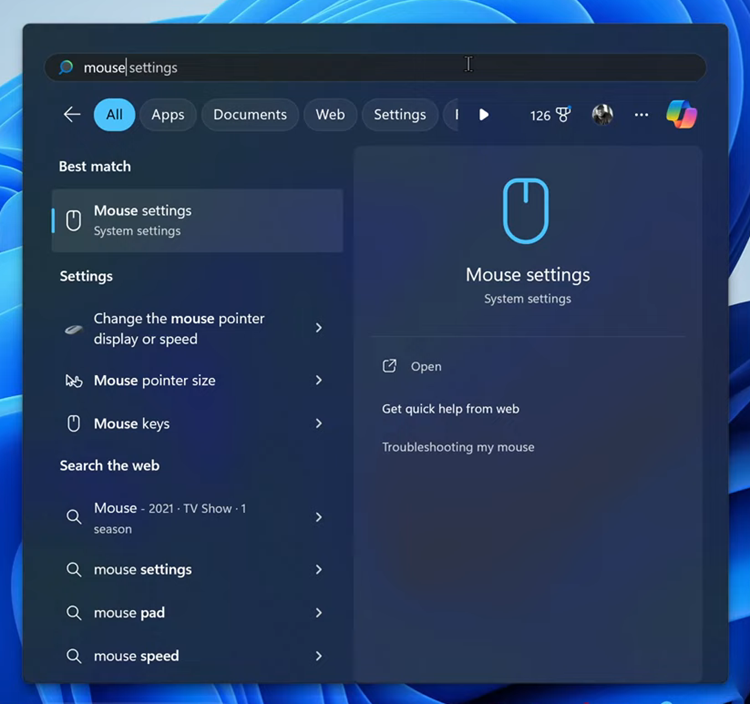Screen dimensions: 750x704
Task: Open Mouse settings from the preview pane
Action: point(426,367)
